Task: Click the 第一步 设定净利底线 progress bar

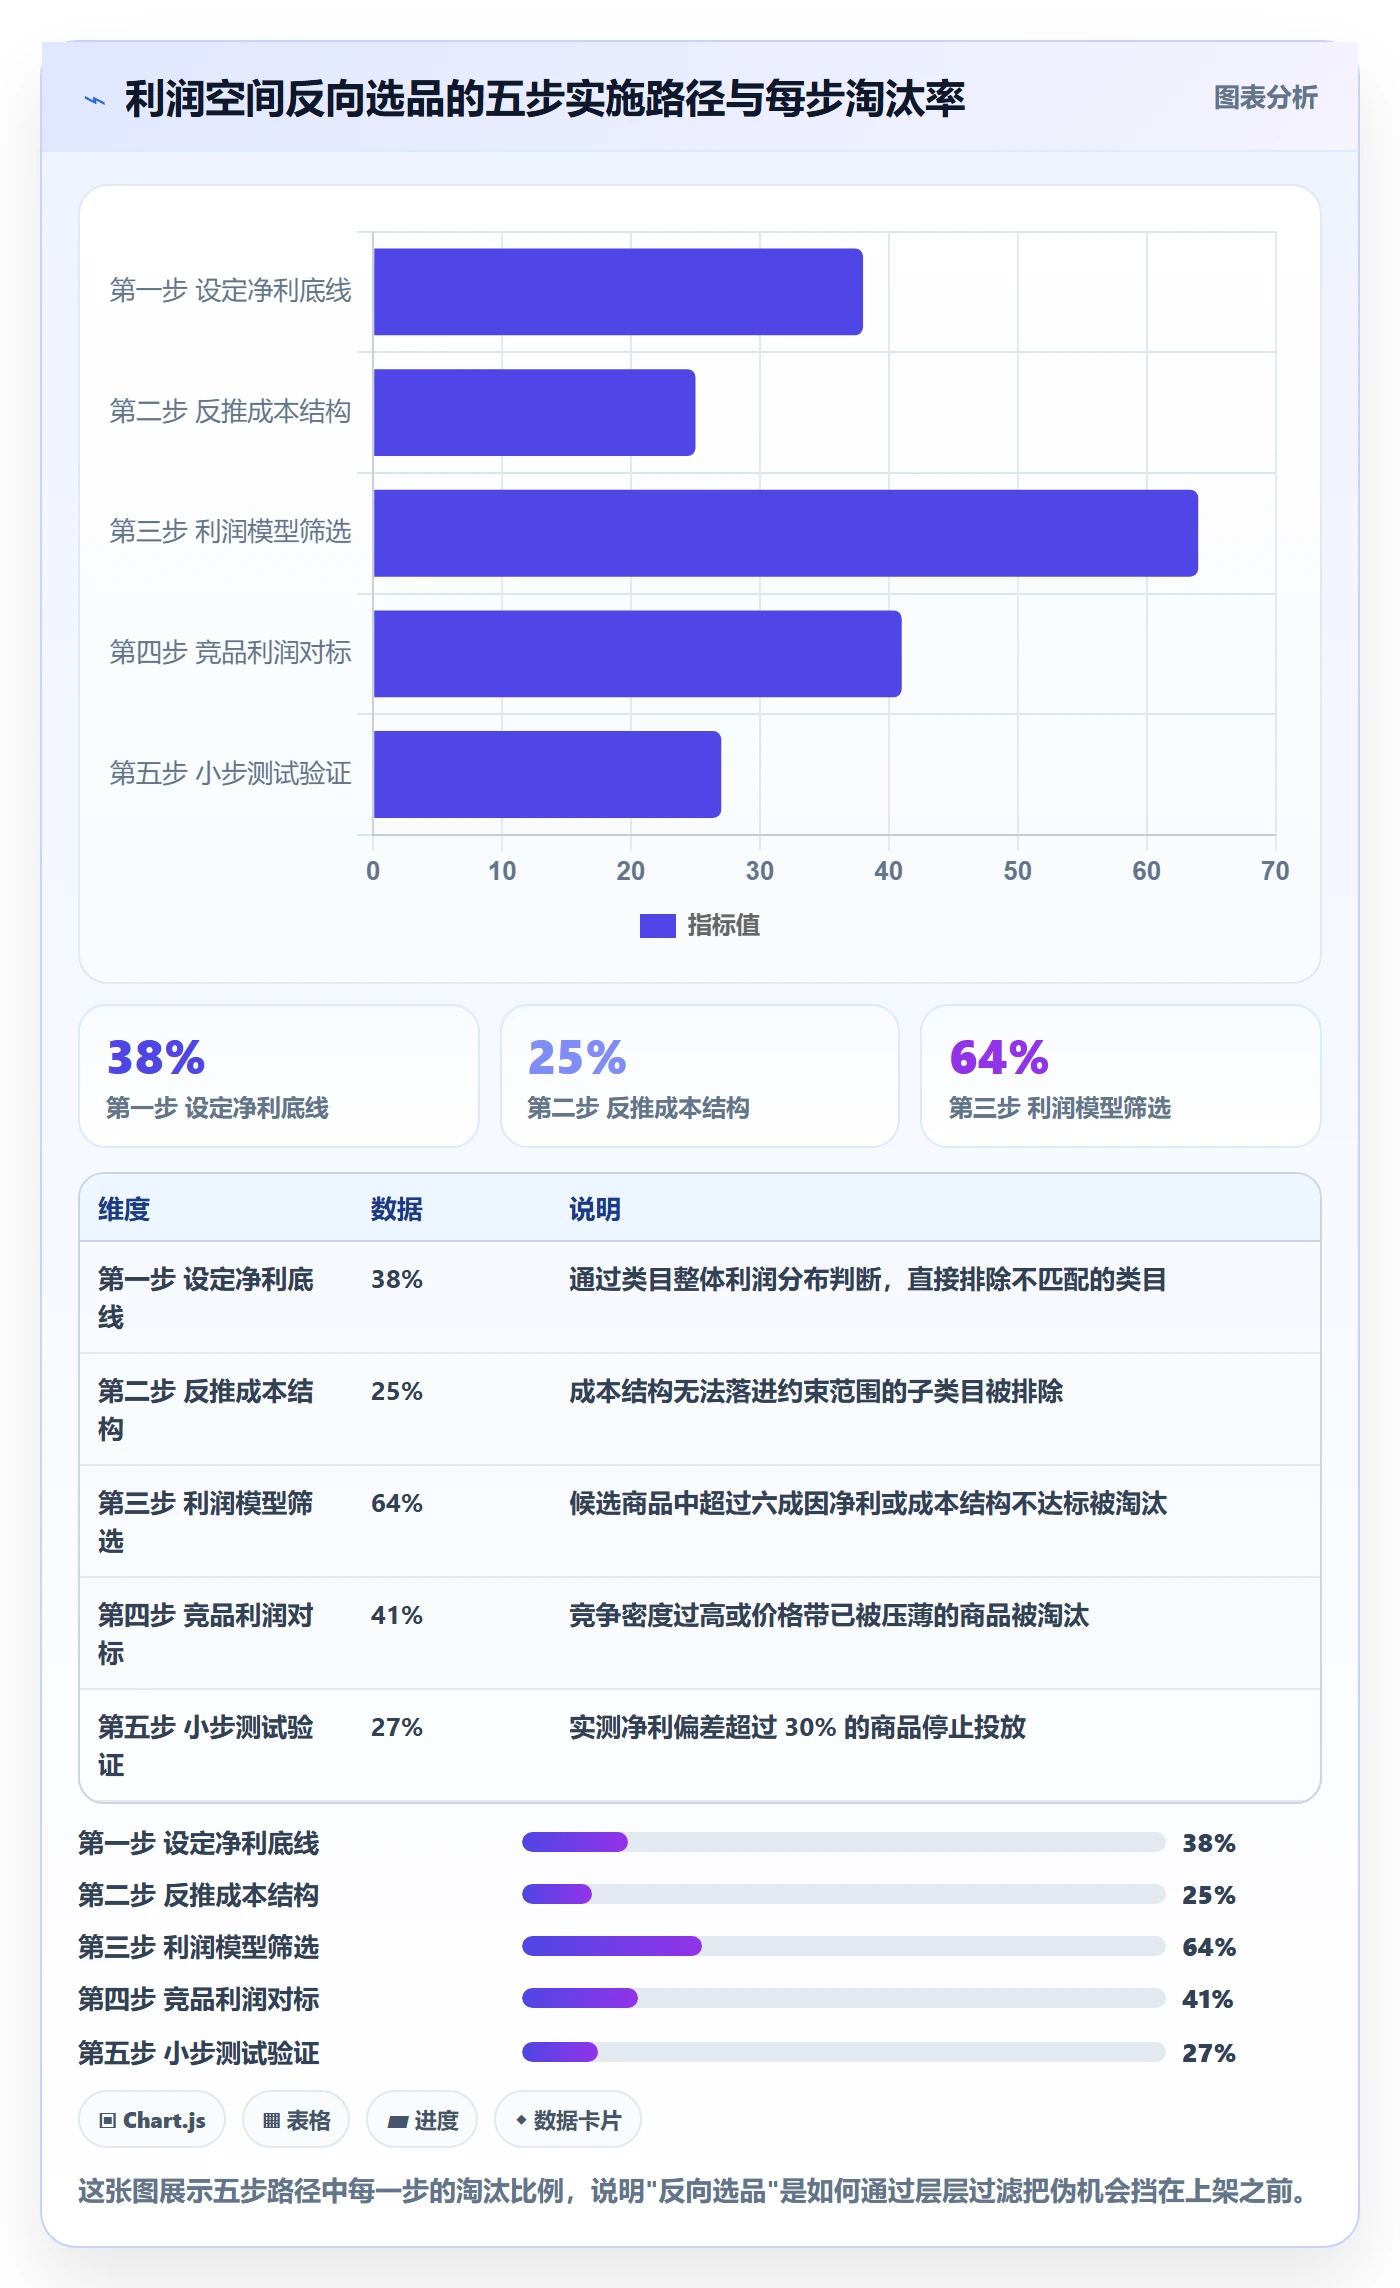Action: 844,1842
